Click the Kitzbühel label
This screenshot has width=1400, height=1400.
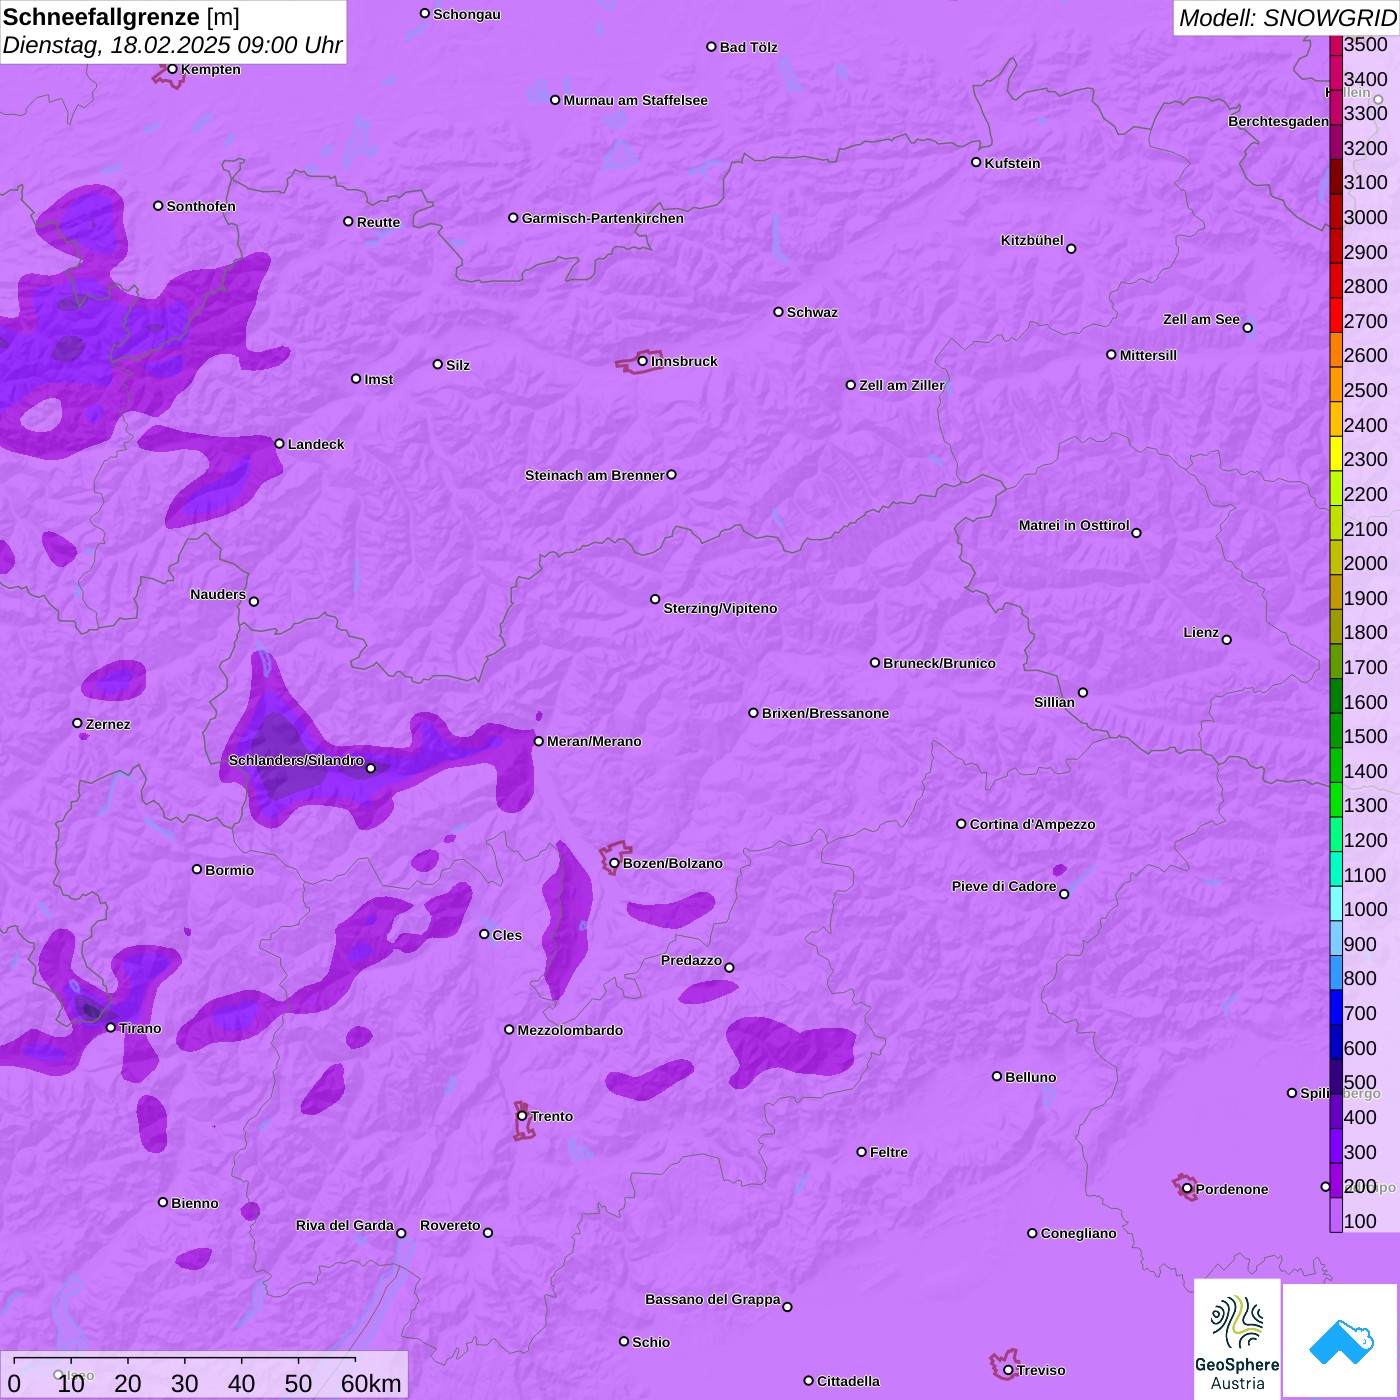tap(1032, 240)
